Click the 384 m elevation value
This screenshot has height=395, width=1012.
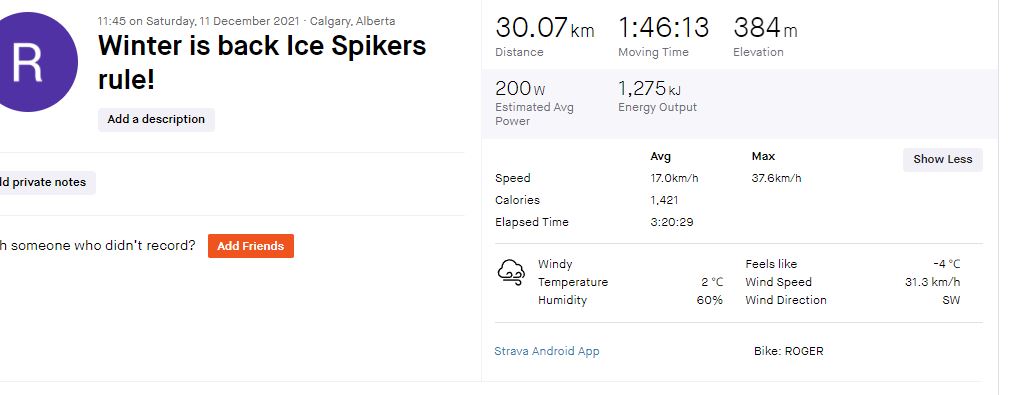tap(765, 28)
